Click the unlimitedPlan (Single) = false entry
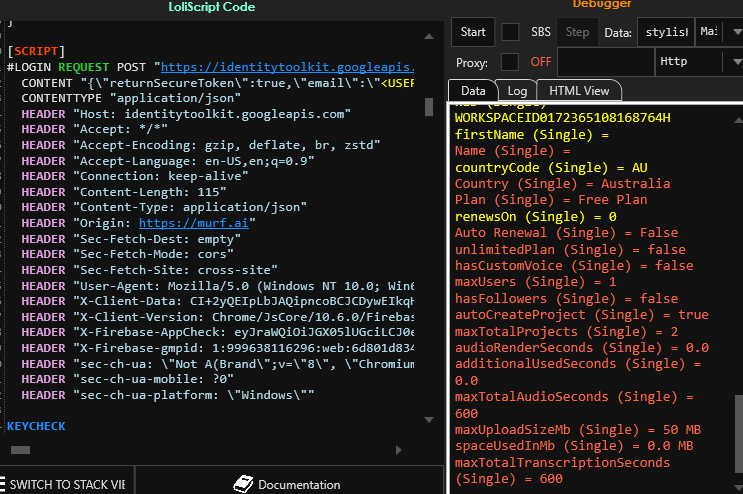The image size is (743, 494). pos(570,250)
